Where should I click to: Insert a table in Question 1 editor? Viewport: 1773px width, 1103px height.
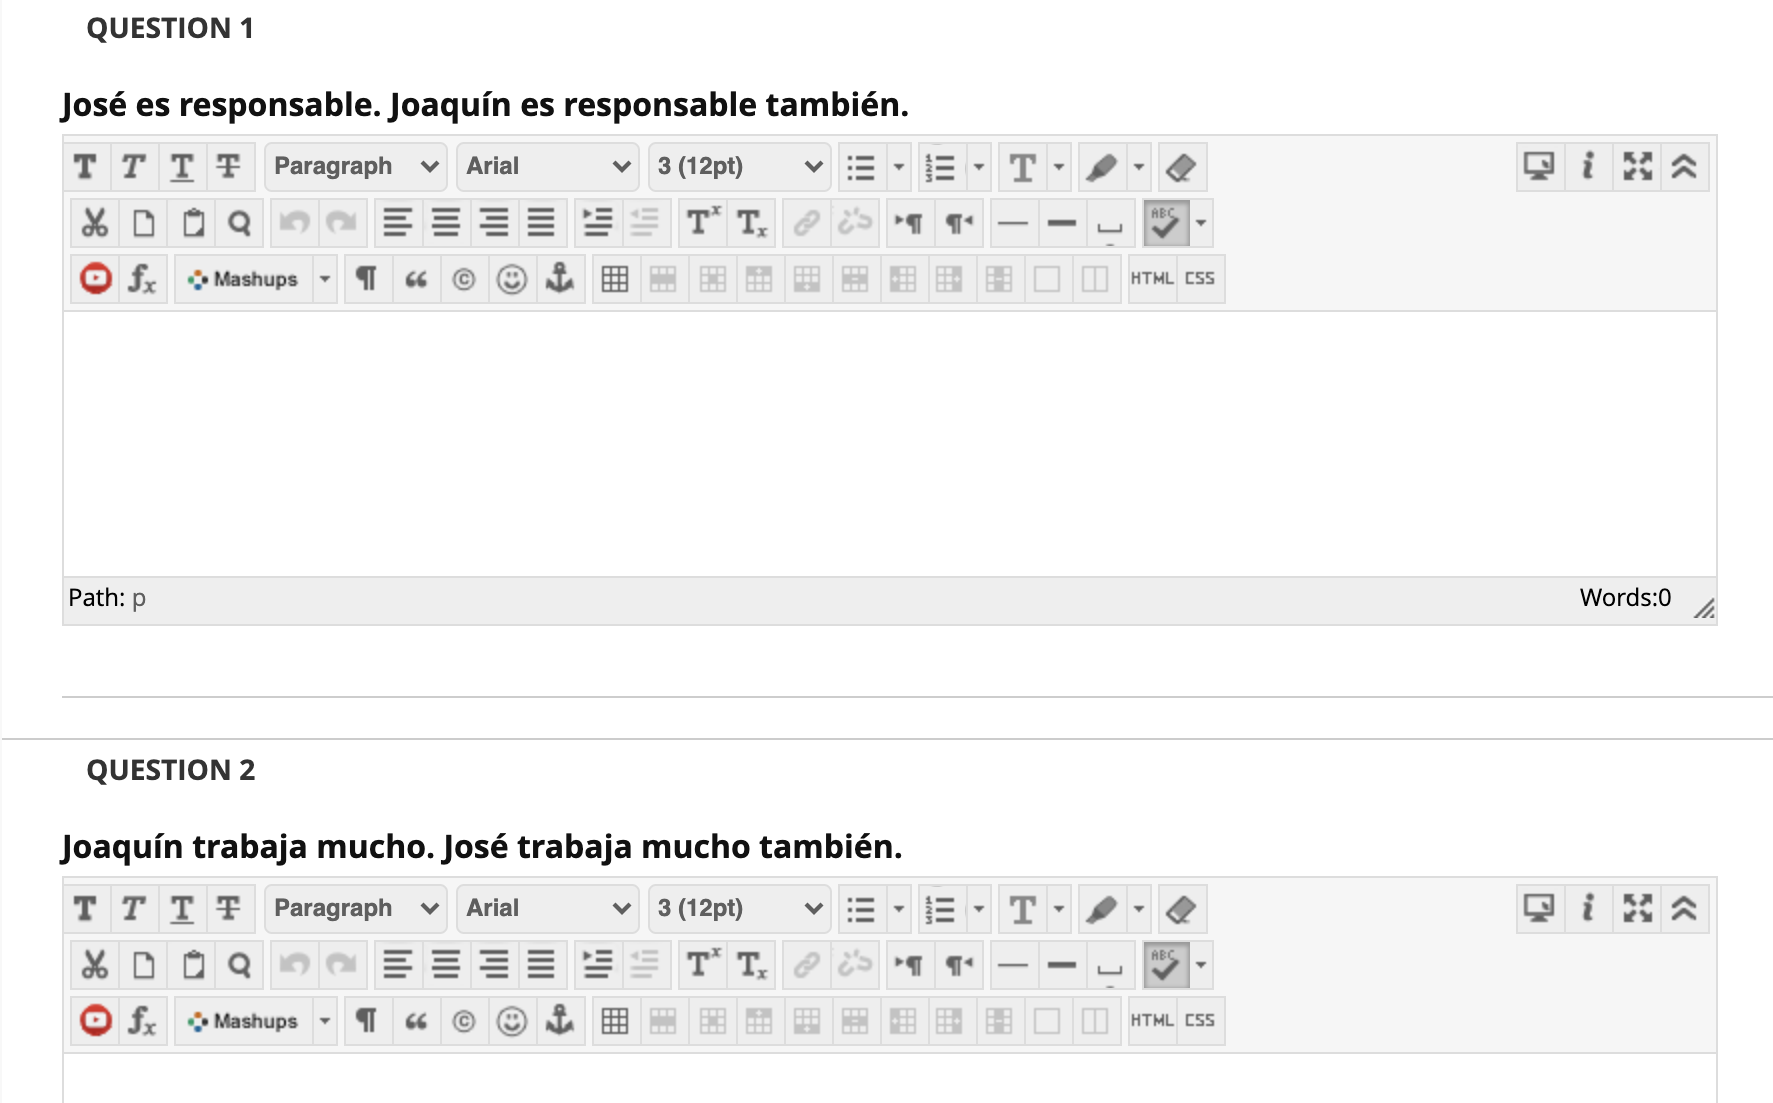click(615, 279)
